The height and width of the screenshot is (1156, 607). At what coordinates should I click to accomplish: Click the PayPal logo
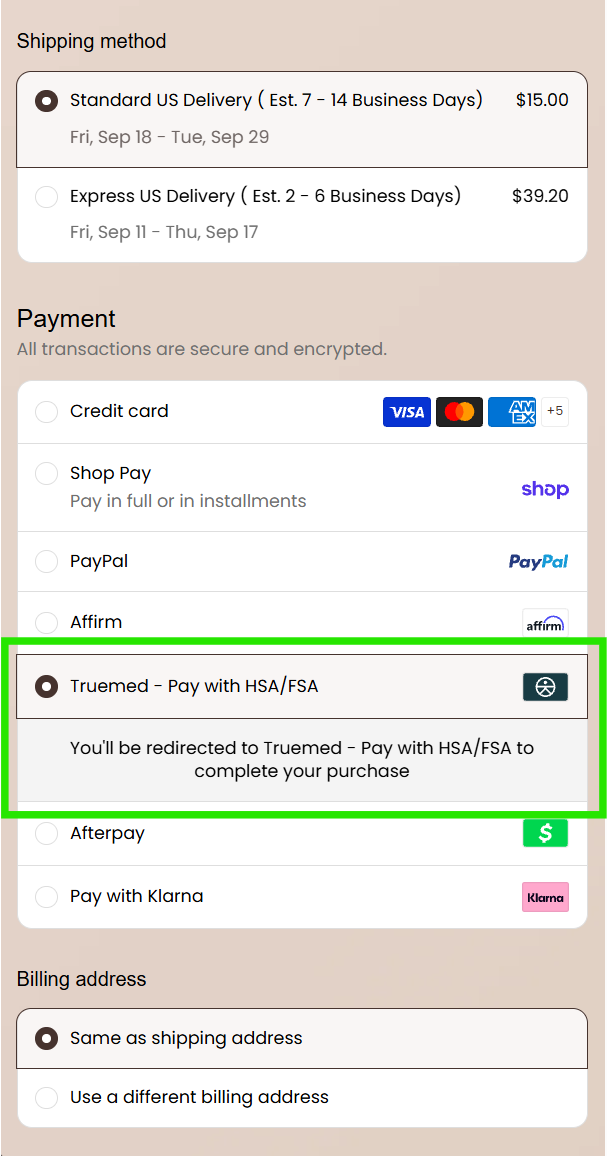(x=538, y=562)
